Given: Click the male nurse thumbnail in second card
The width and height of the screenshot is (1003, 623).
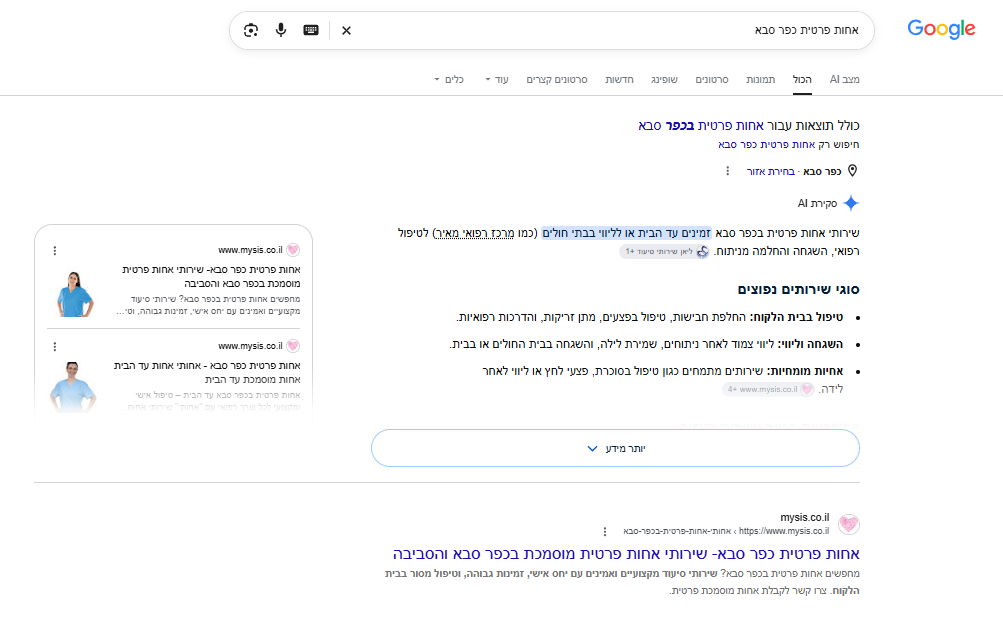Looking at the screenshot, I should tap(73, 386).
